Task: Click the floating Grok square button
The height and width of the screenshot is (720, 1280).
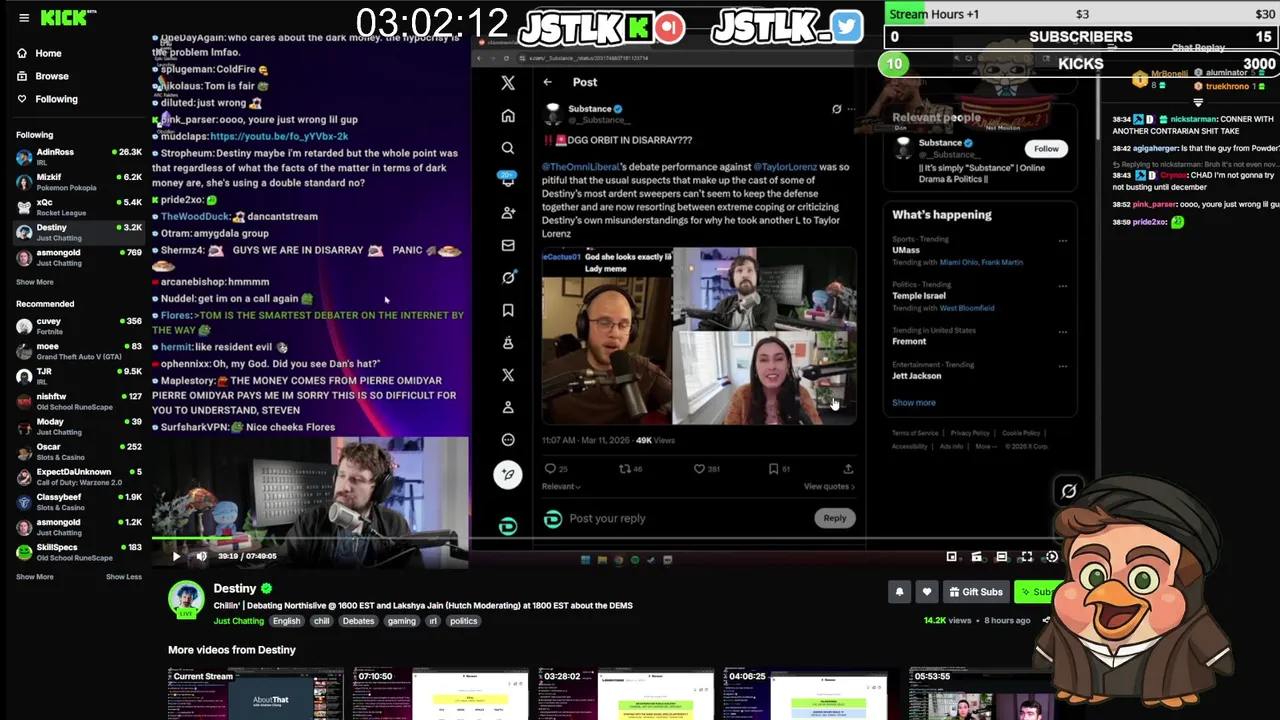Action: 1069,491
